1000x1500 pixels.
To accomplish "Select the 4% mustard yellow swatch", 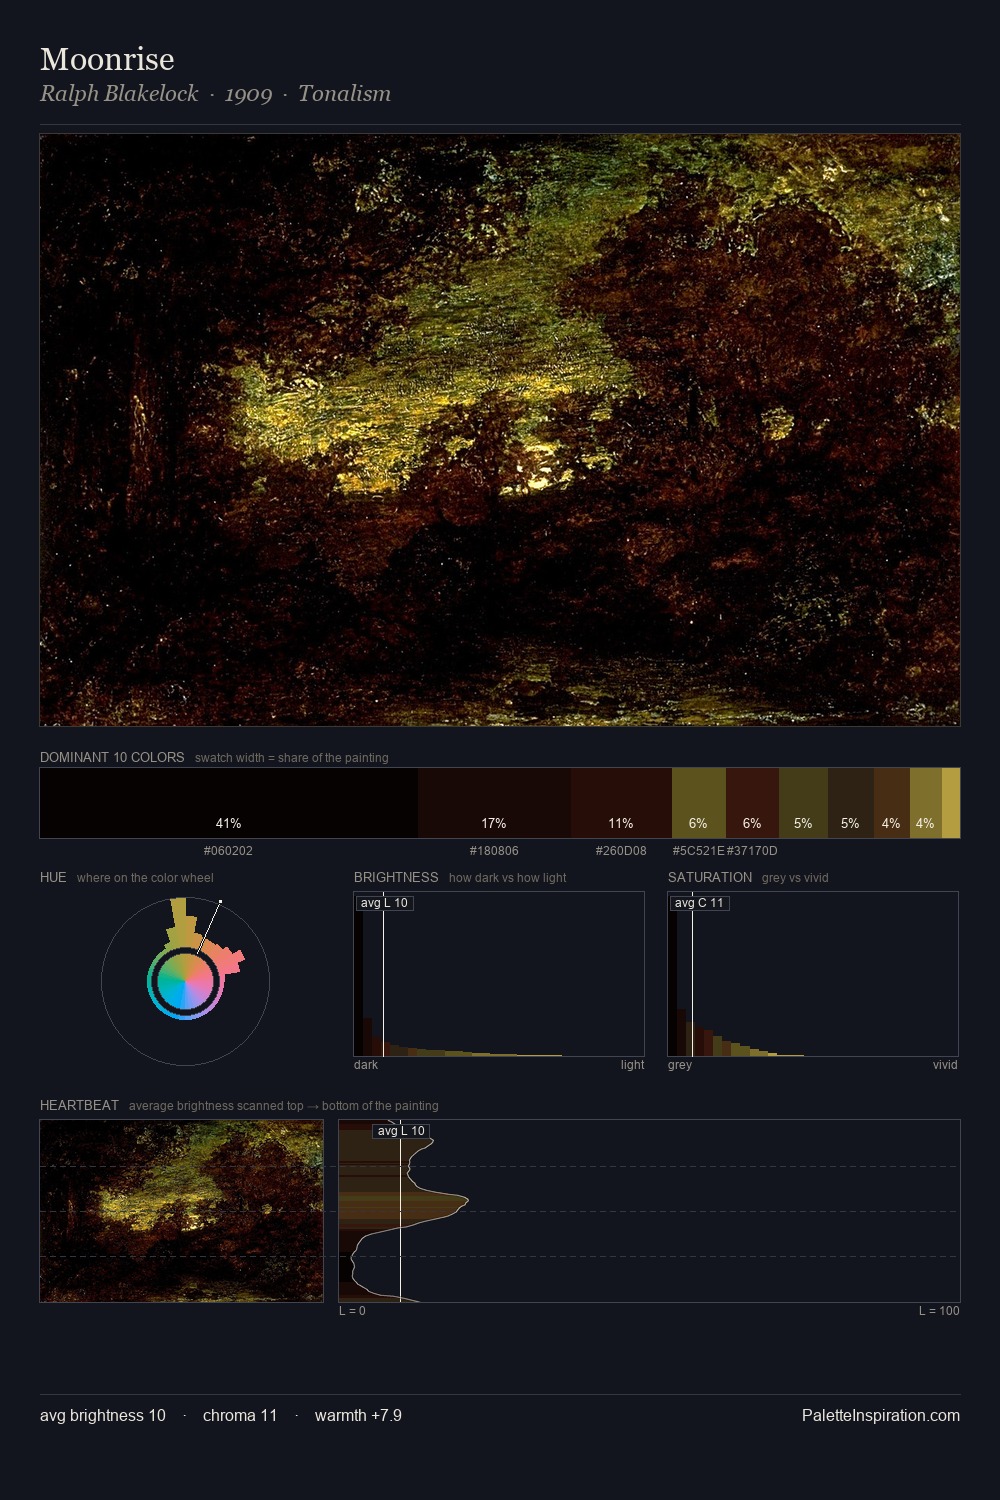I will (x=926, y=803).
